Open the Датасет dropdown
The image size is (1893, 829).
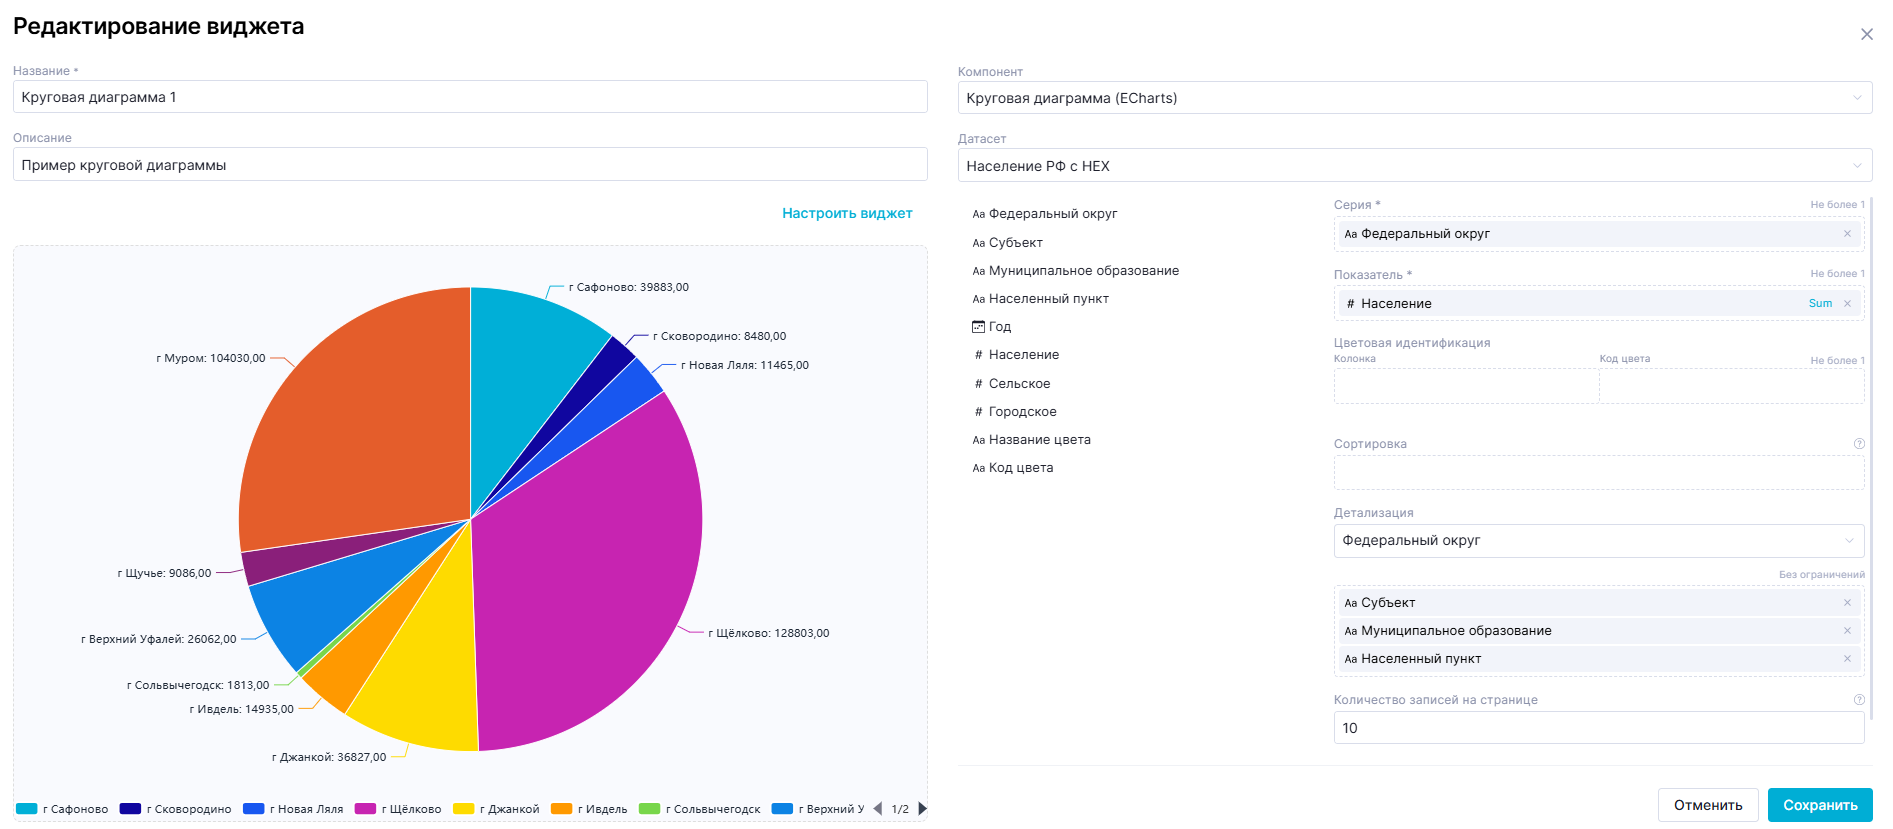click(x=1414, y=166)
